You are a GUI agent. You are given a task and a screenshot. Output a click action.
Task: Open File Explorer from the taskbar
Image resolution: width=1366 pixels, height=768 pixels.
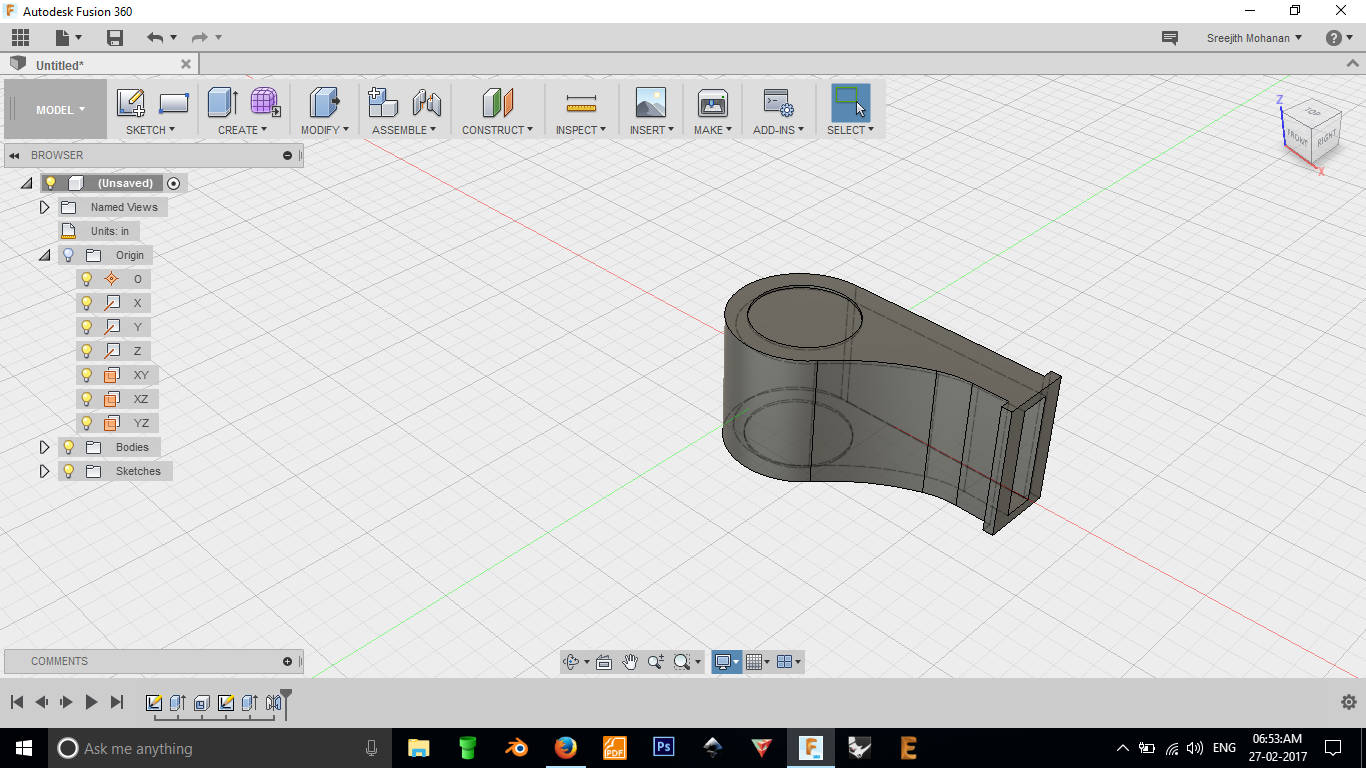pos(418,748)
